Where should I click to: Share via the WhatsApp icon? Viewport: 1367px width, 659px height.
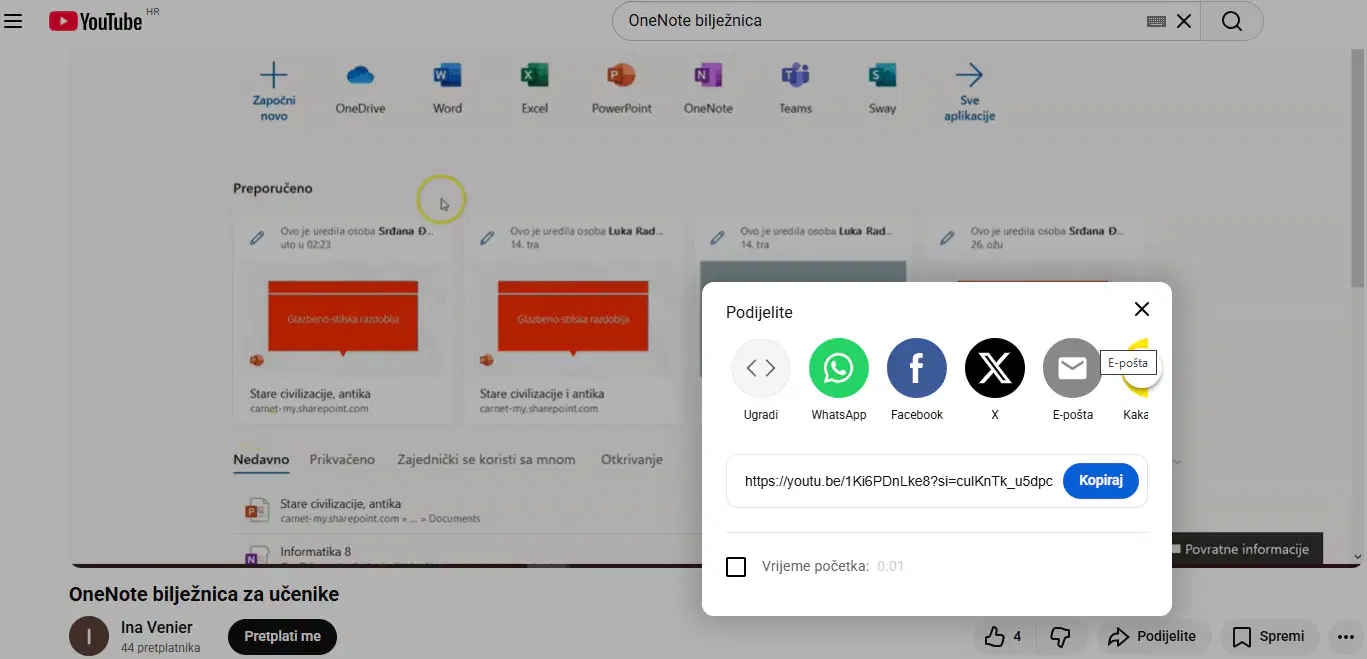[x=839, y=368]
